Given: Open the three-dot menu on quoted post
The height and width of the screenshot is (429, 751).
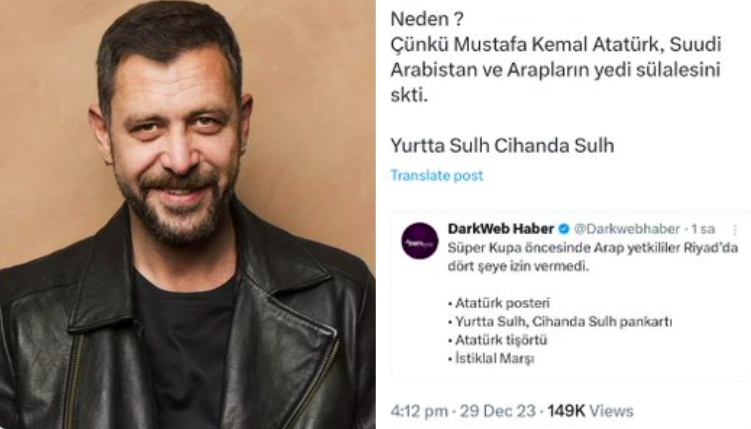Looking at the screenshot, I should pos(735,230).
